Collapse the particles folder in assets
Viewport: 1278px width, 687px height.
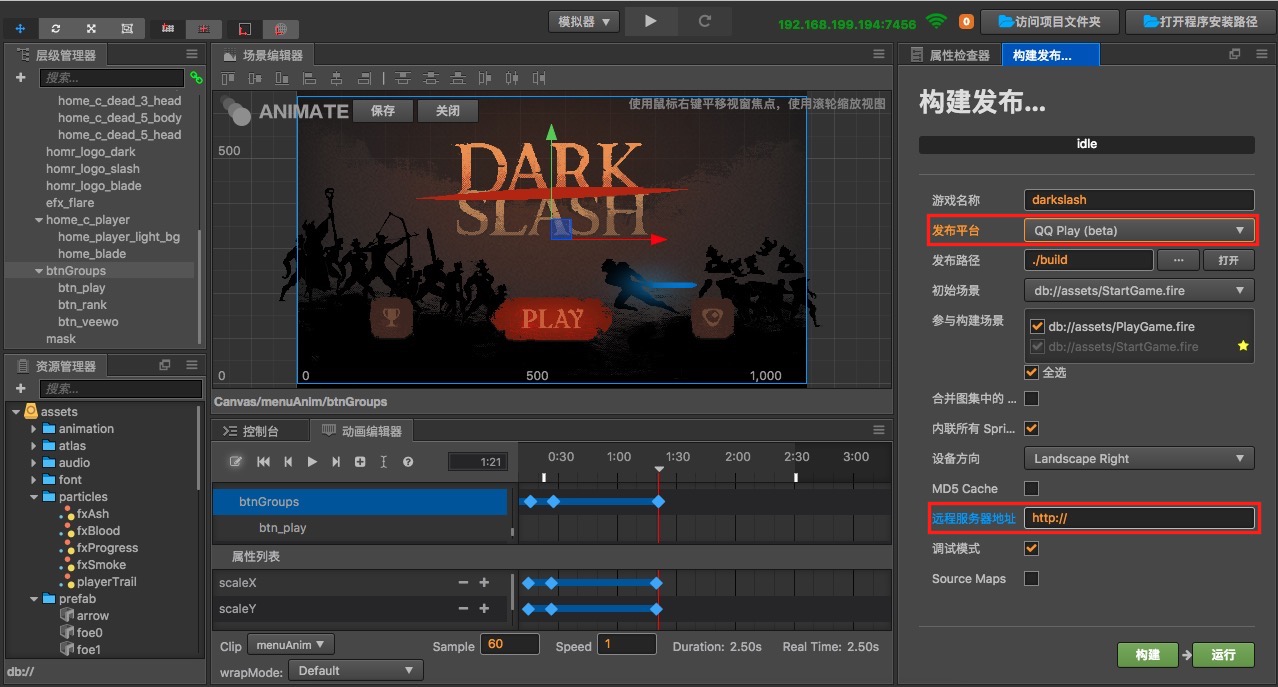(x=34, y=497)
